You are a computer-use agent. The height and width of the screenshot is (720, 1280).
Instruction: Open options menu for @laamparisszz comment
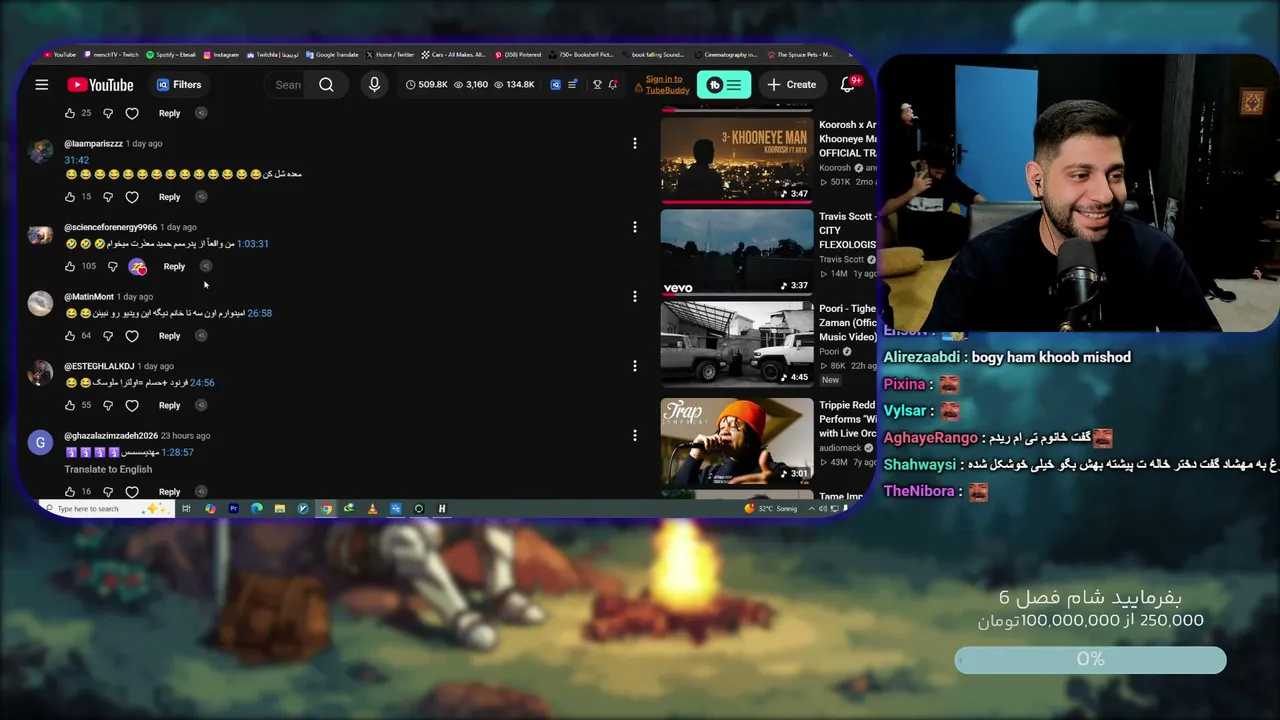tap(634, 144)
